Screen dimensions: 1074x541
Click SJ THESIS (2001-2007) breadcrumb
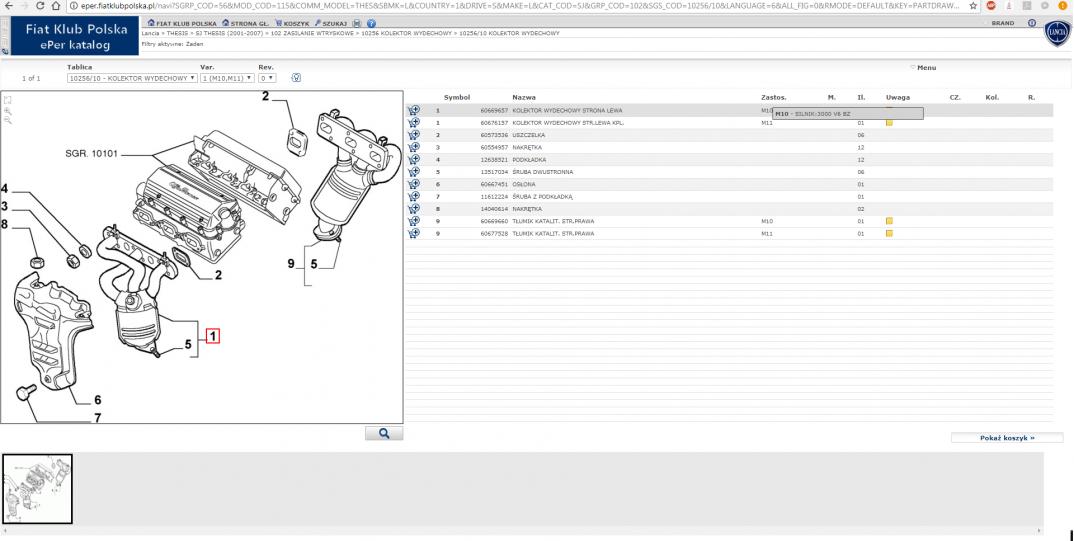pyautogui.click(x=231, y=33)
